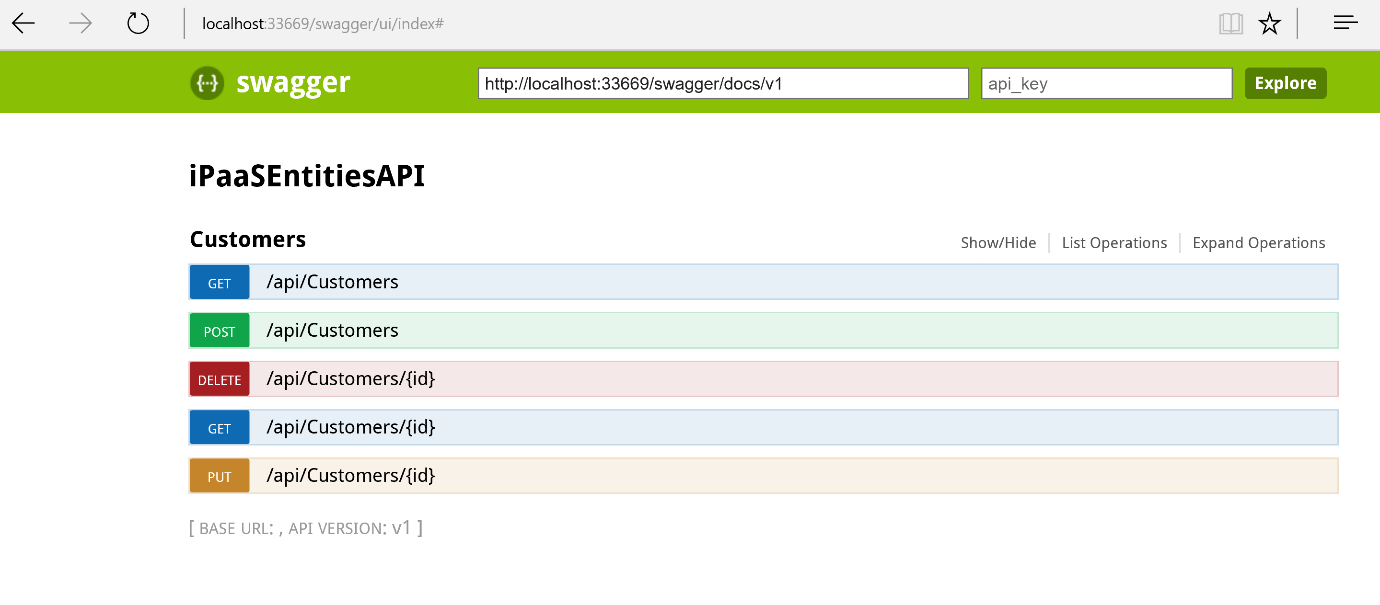Click List Operations link

click(x=1114, y=243)
